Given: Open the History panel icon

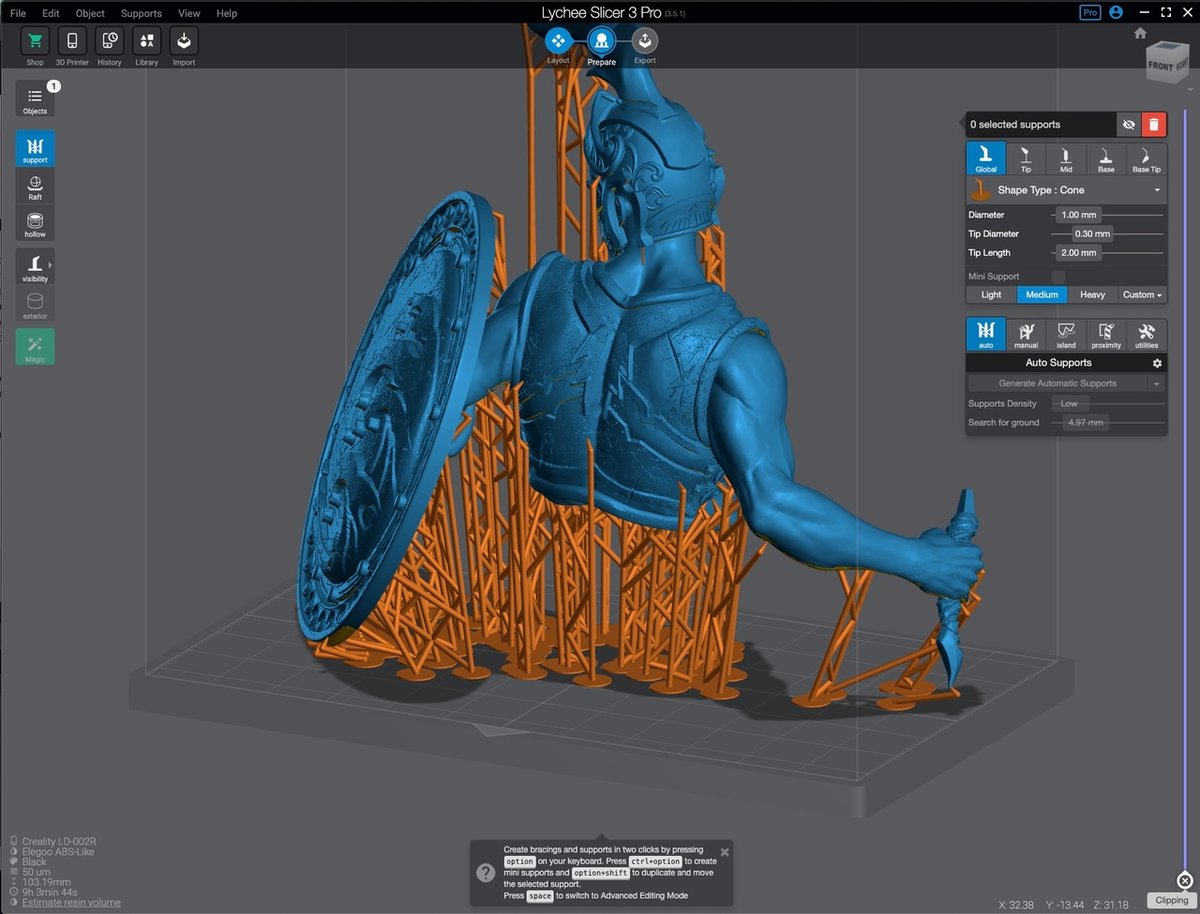Looking at the screenshot, I should click(x=110, y=46).
